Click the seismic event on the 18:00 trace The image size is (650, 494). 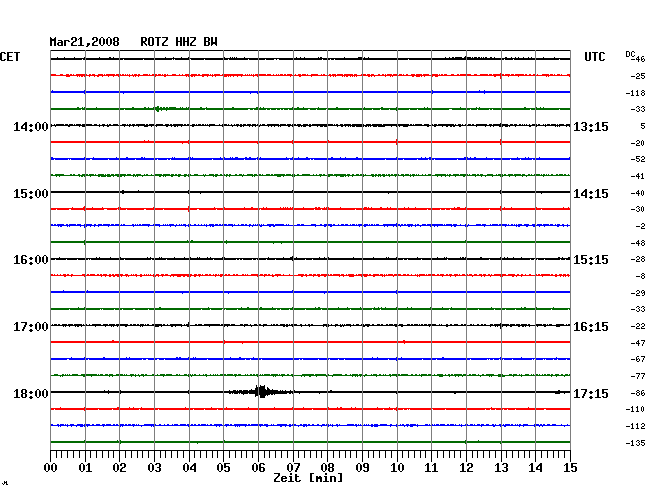261,392
